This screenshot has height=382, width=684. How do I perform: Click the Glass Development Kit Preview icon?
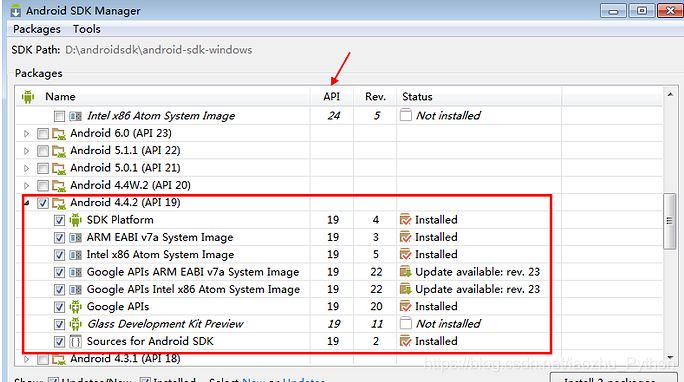75,324
